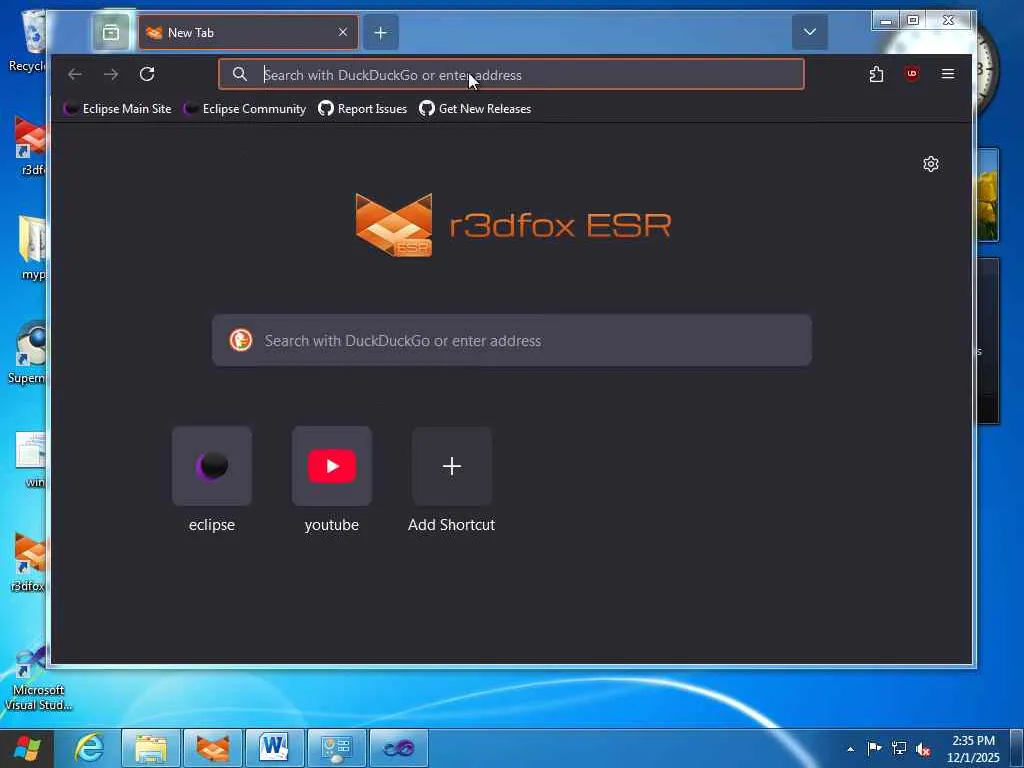
Task: Reload the current page
Action: click(147, 74)
